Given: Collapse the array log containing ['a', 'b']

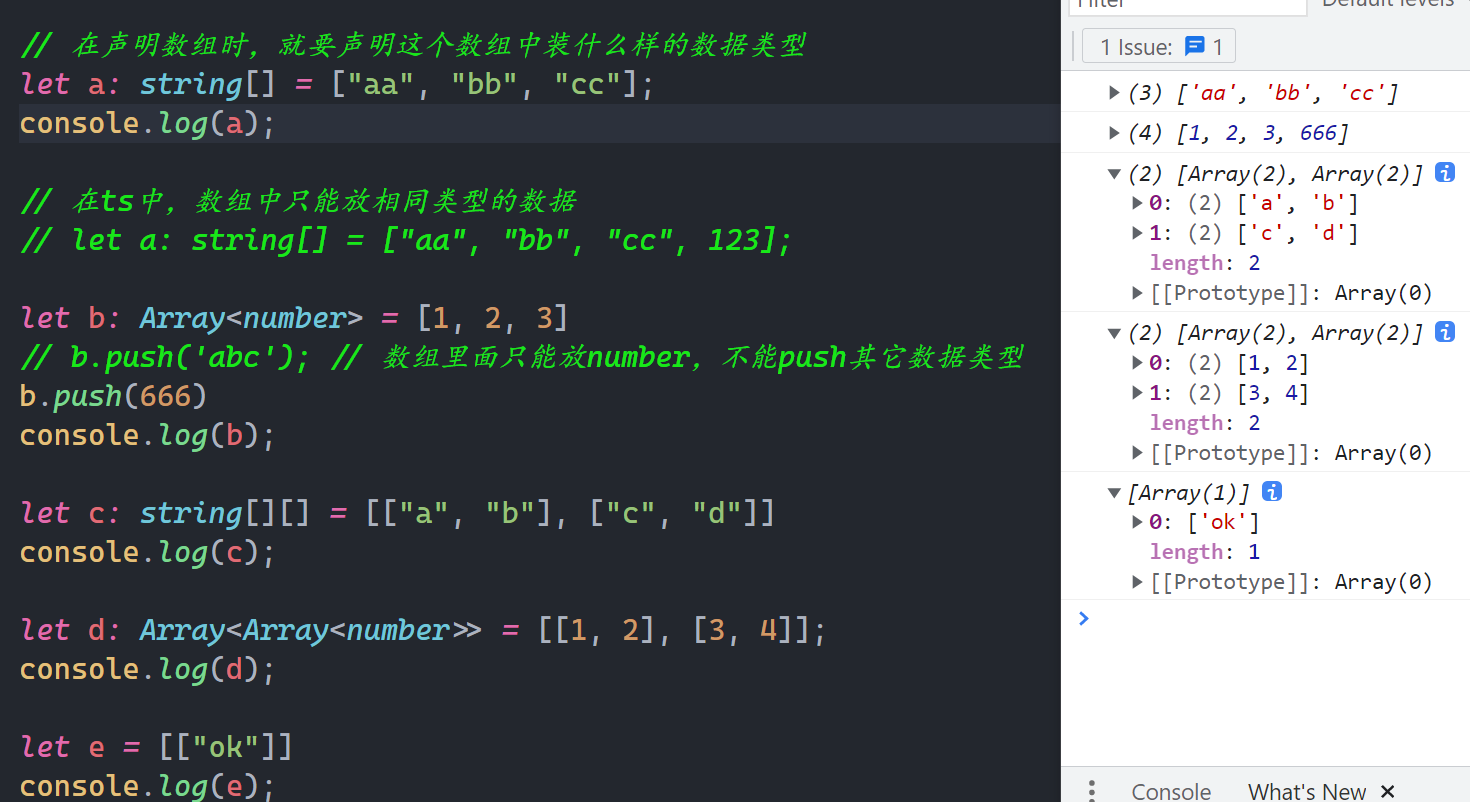Looking at the screenshot, I should click(1114, 174).
